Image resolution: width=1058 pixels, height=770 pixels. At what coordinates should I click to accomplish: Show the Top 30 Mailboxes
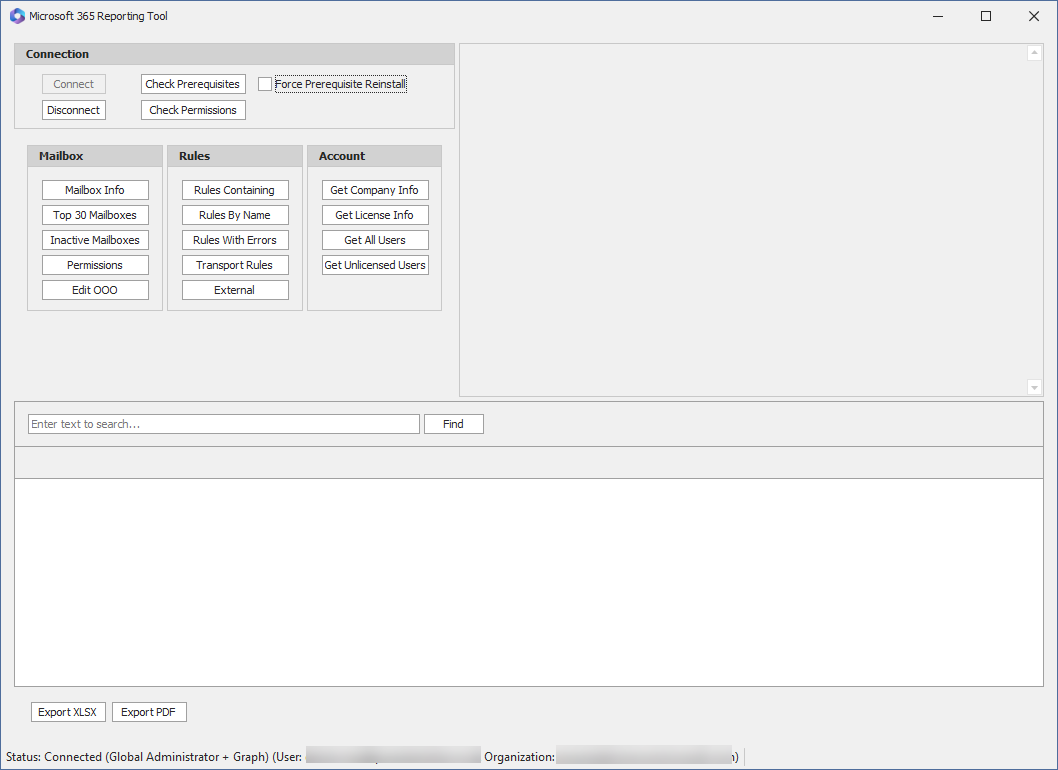95,215
